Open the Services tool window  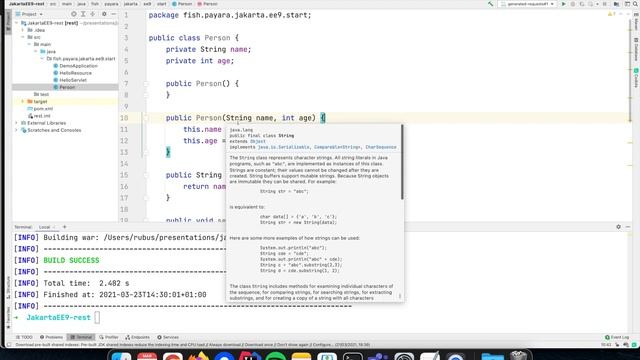pos(168,337)
